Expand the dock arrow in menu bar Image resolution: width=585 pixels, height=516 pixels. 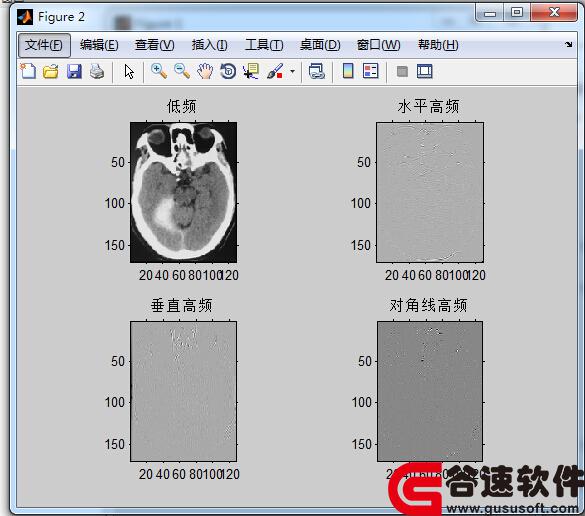coord(568,45)
